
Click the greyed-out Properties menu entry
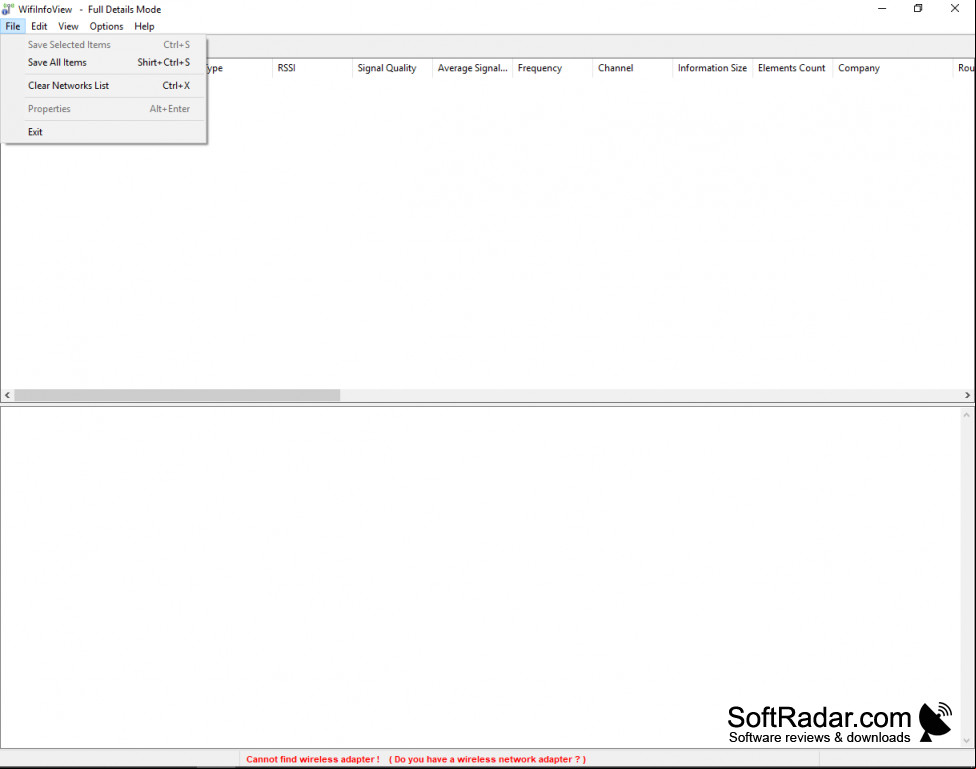coord(104,109)
